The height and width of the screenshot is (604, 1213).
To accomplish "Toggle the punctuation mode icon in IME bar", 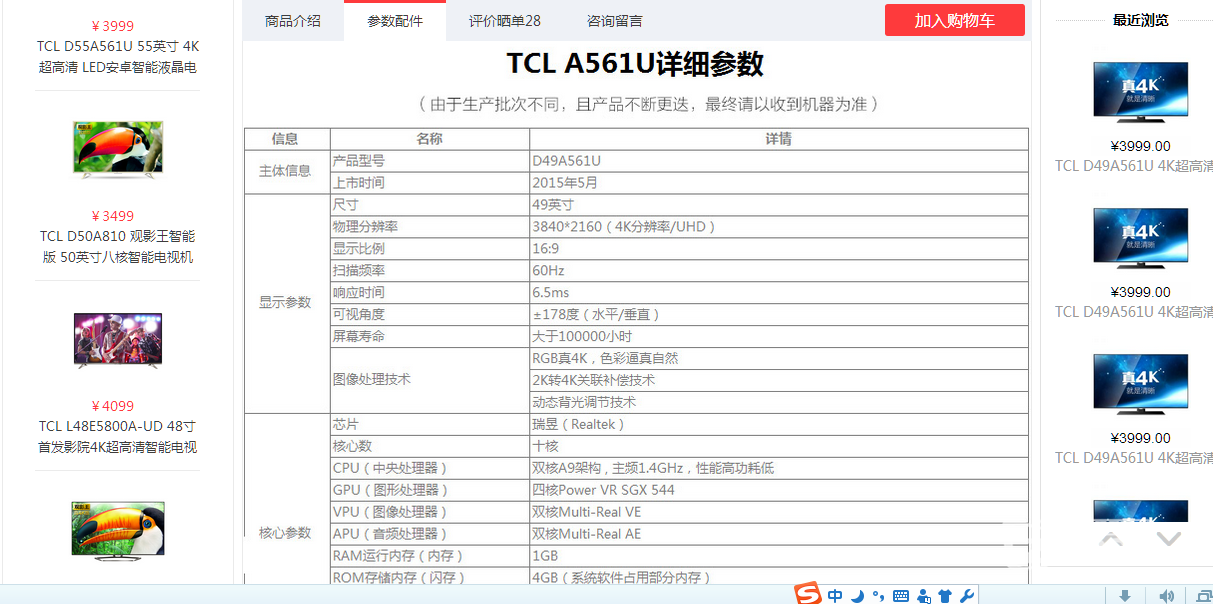I will click(x=878, y=596).
